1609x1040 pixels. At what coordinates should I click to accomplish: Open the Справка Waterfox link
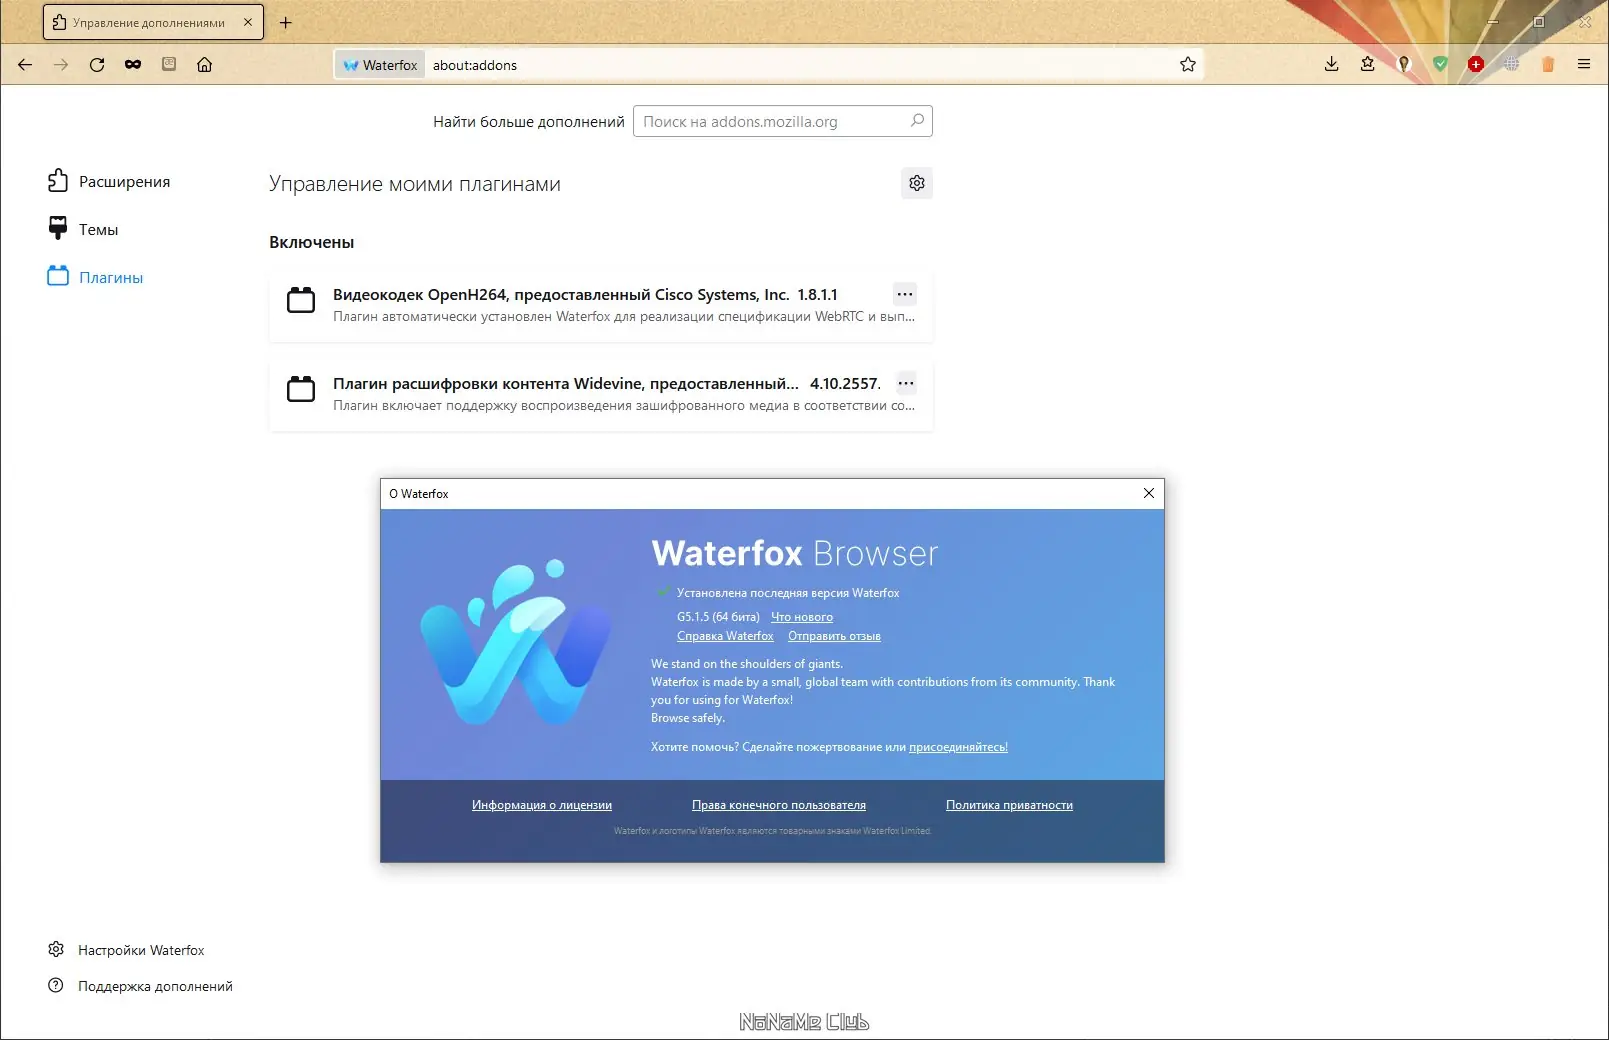(725, 636)
